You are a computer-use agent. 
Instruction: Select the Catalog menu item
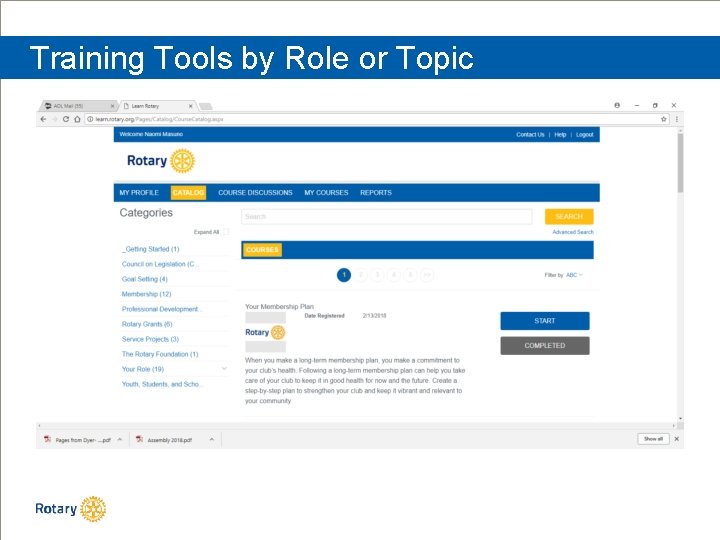pyautogui.click(x=188, y=192)
